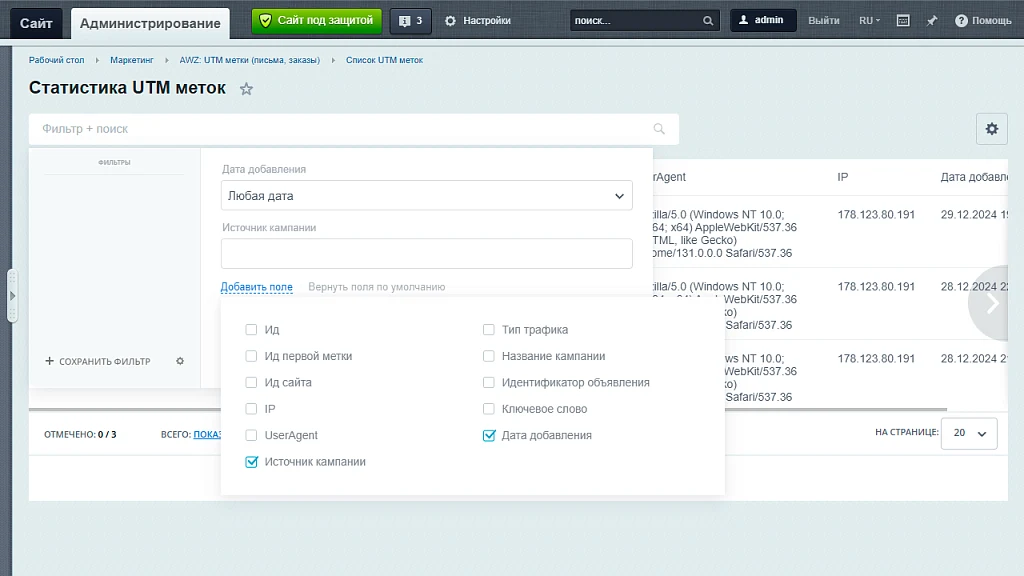The width and height of the screenshot is (1024, 576).
Task: Open saved filters settings gear
Action: (x=180, y=361)
